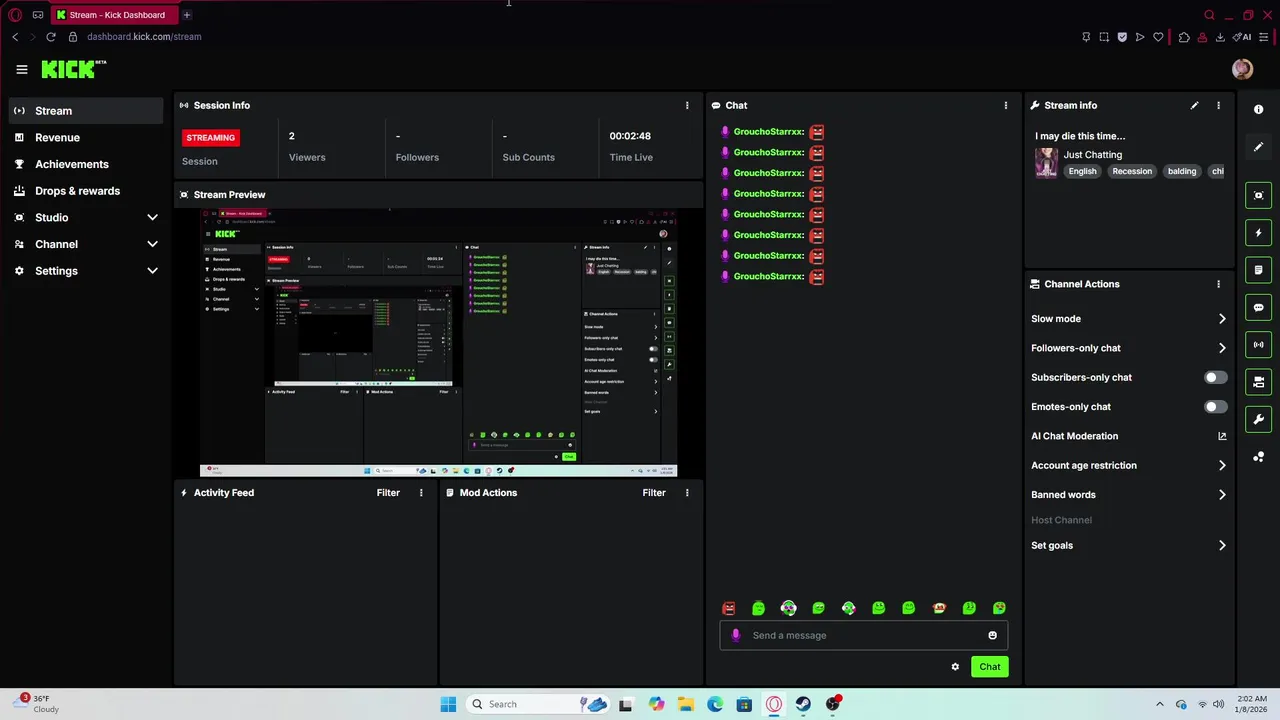Screen dimensions: 1280x720
Task: Toggle the stream preview widget icon in sidebar
Action: tap(1259, 196)
